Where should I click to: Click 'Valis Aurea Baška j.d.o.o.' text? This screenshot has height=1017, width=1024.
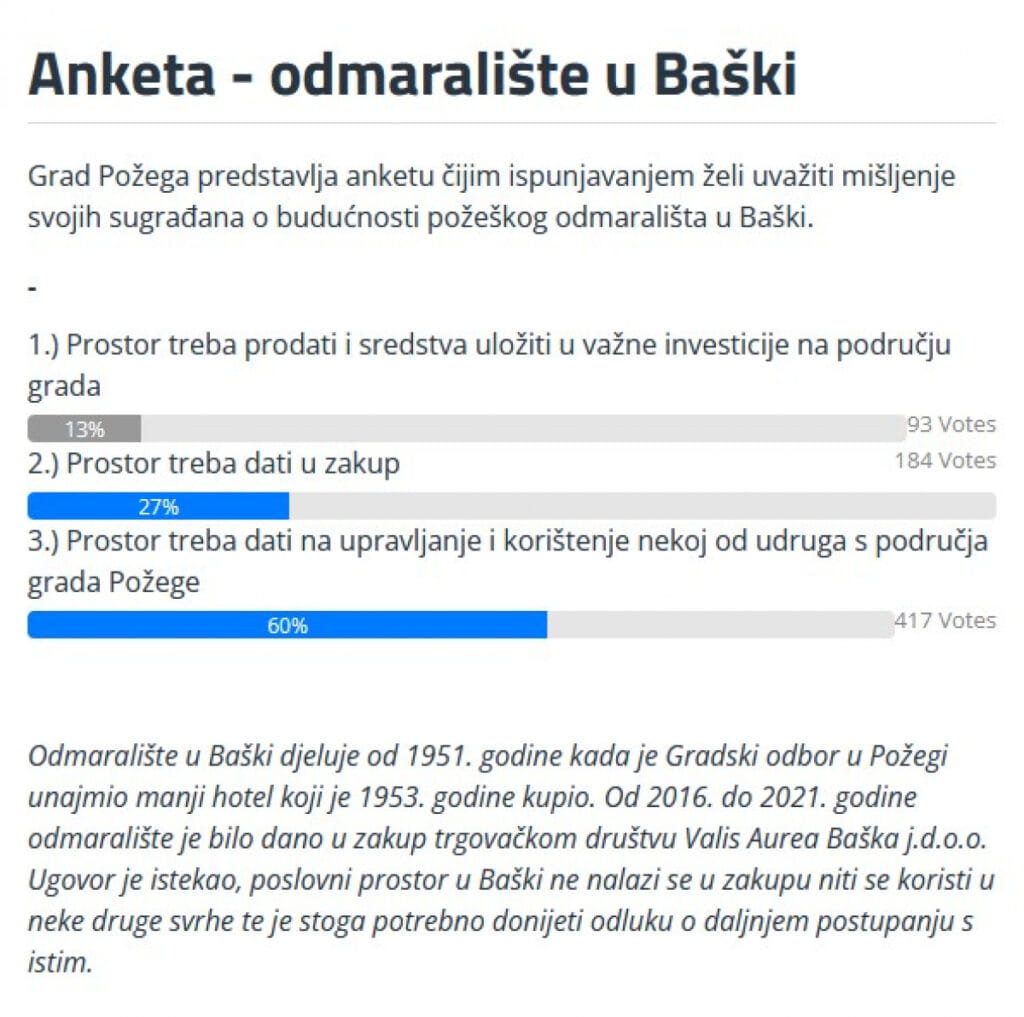[x=835, y=839]
